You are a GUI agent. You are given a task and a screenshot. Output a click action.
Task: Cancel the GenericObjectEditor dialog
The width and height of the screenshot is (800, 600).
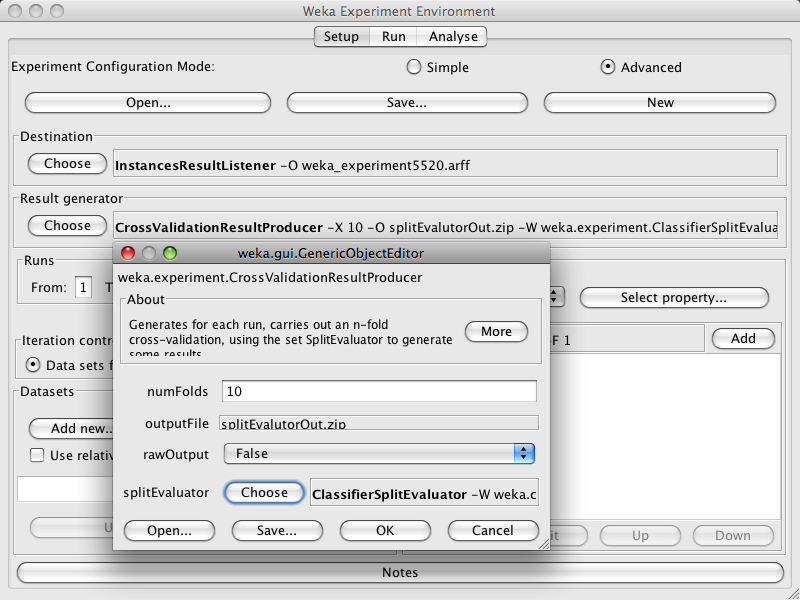(493, 531)
